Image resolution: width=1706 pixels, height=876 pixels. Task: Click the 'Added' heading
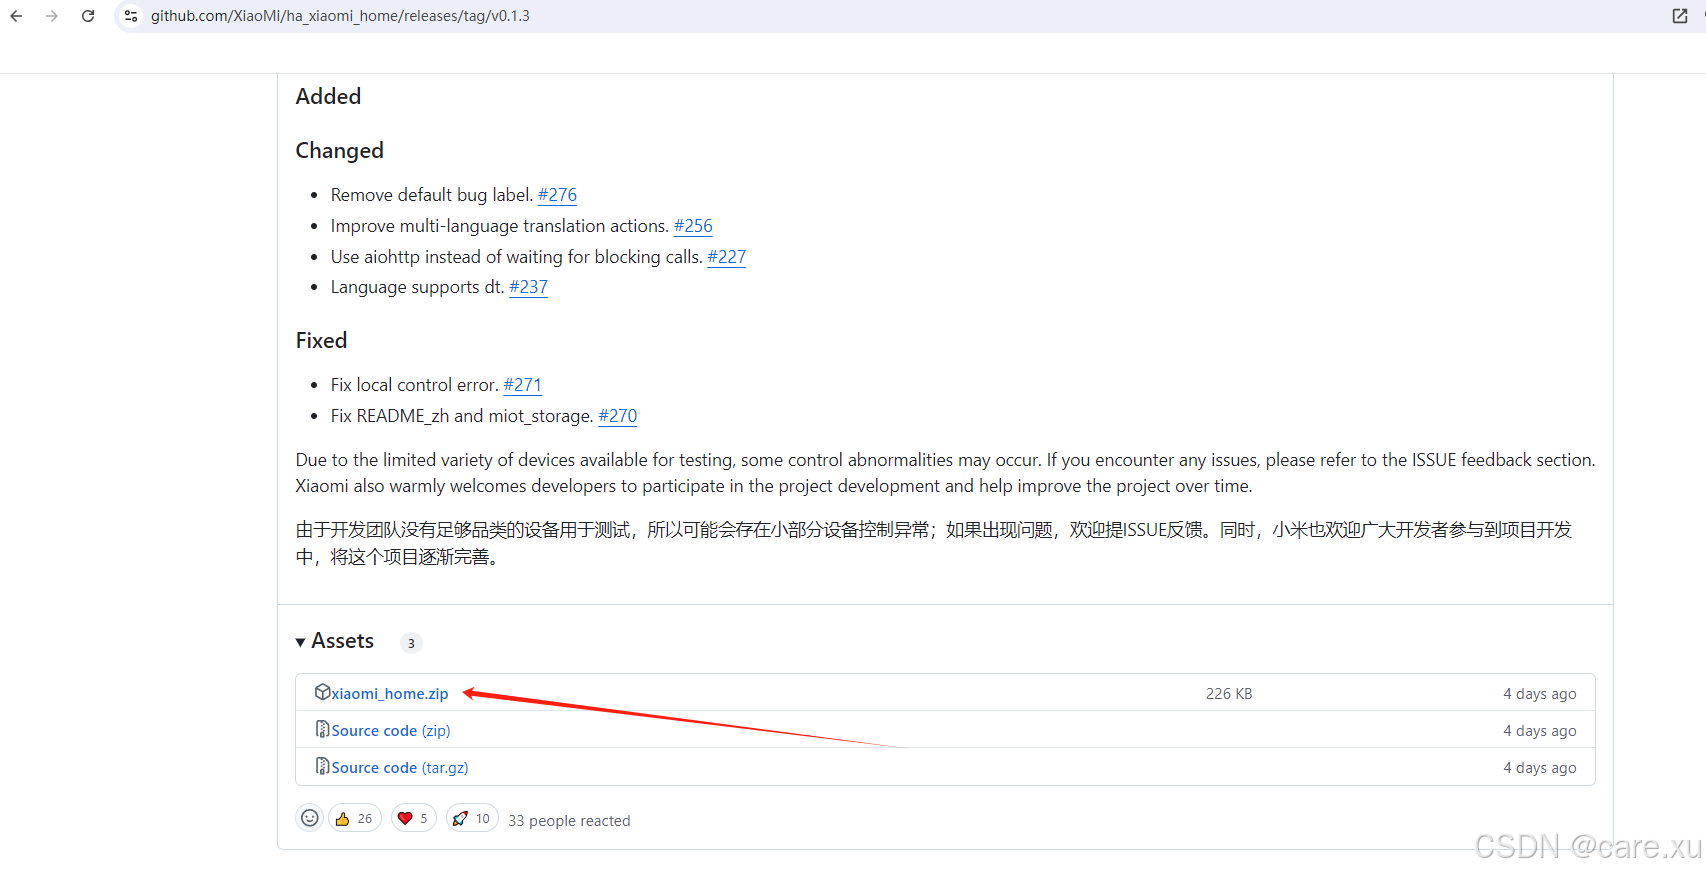pyautogui.click(x=328, y=97)
